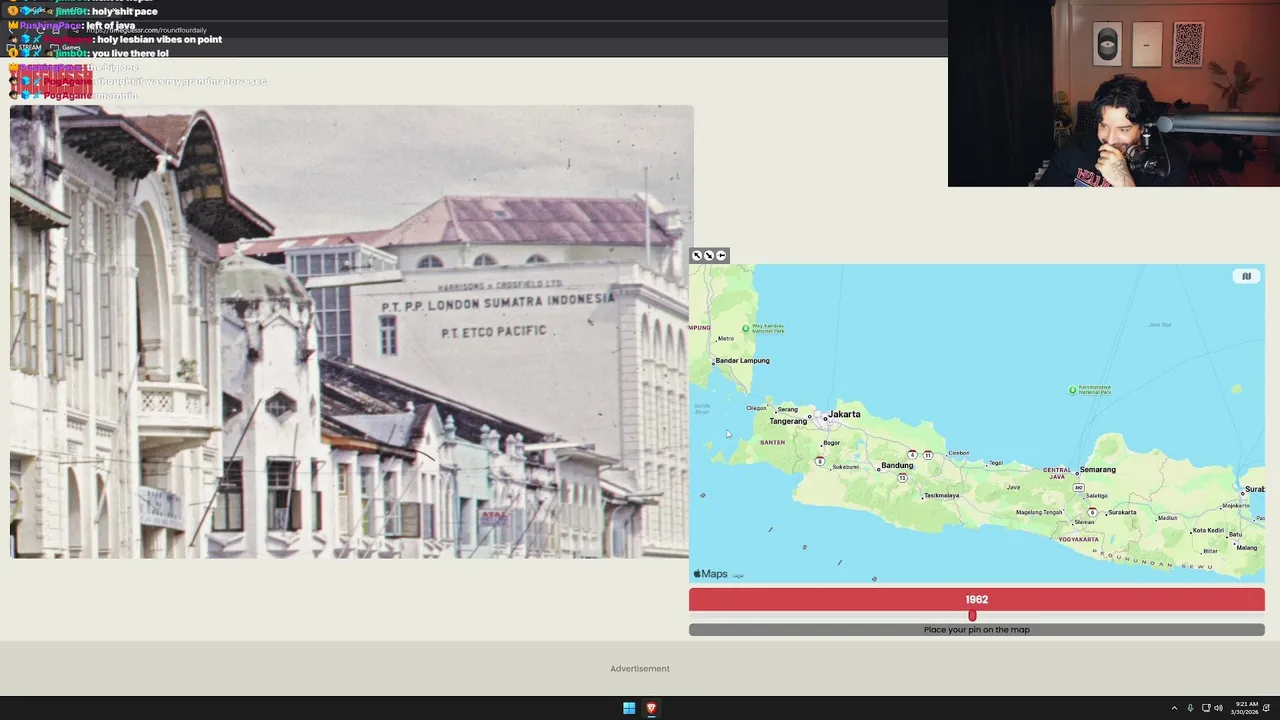Place pin on Salatiga label

[x=1096, y=495]
